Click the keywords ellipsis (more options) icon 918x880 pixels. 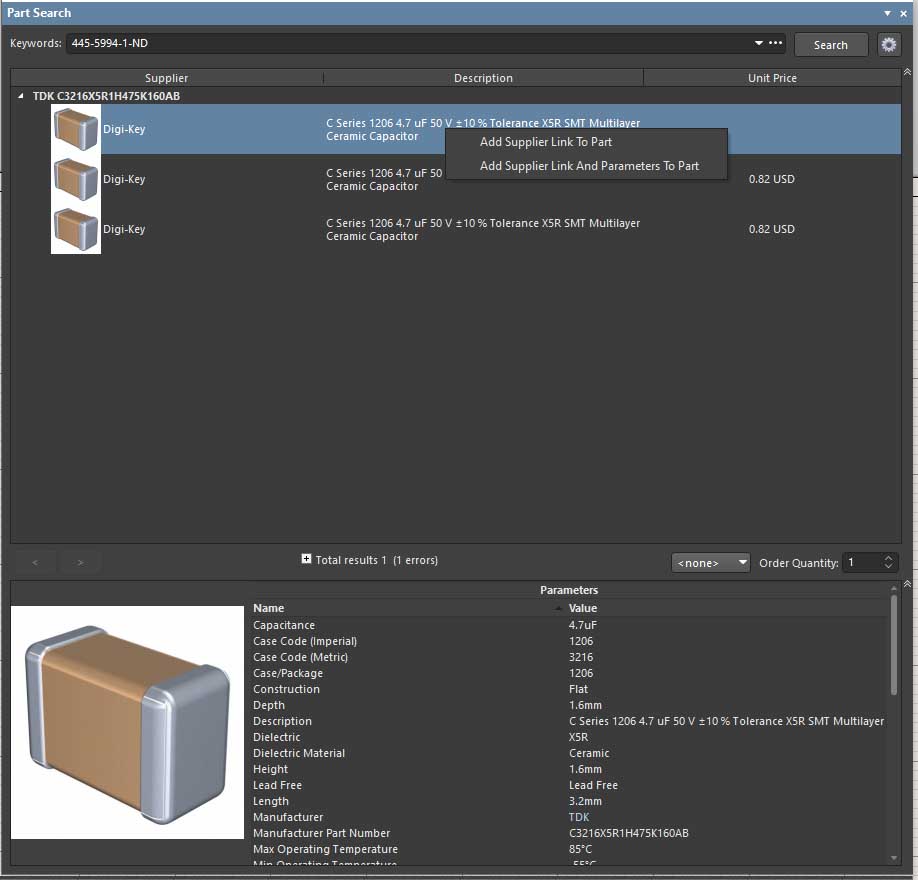pyautogui.click(x=775, y=44)
